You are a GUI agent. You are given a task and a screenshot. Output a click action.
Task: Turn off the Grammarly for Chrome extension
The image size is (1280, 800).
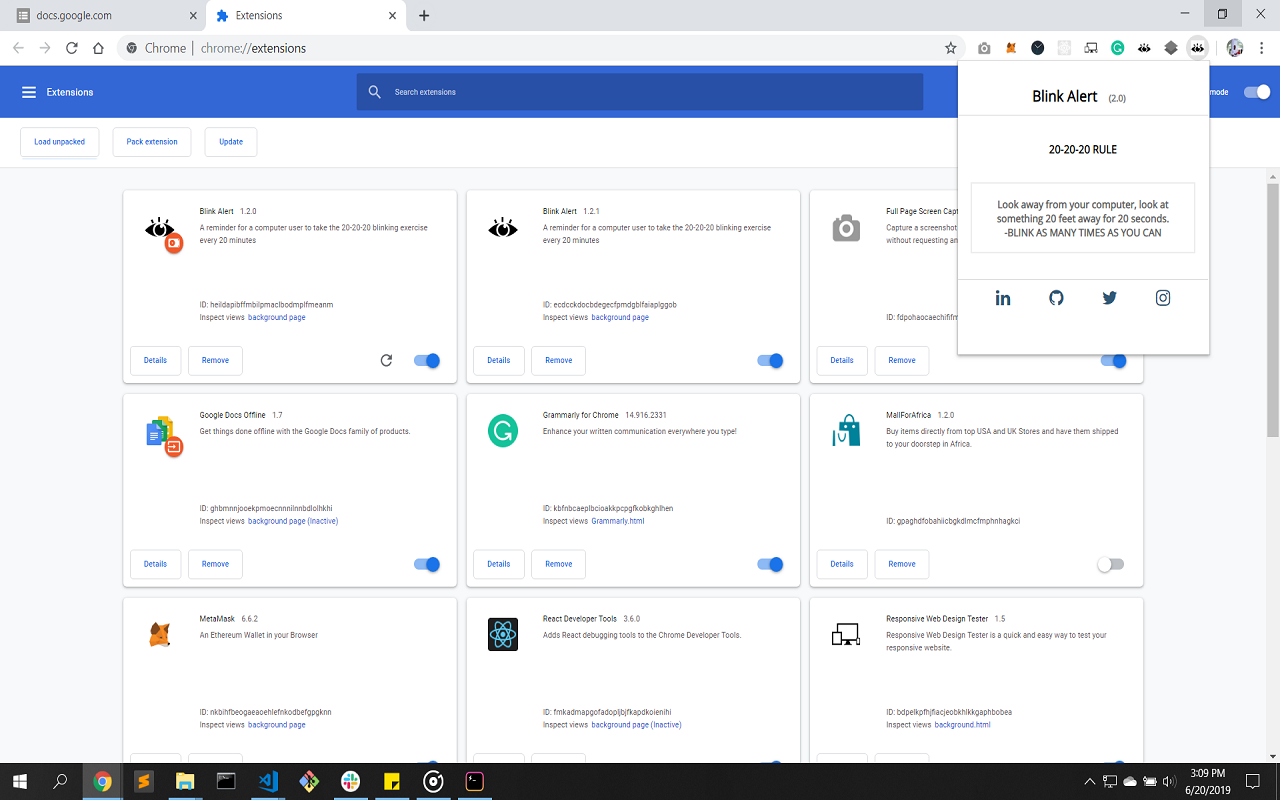769,564
